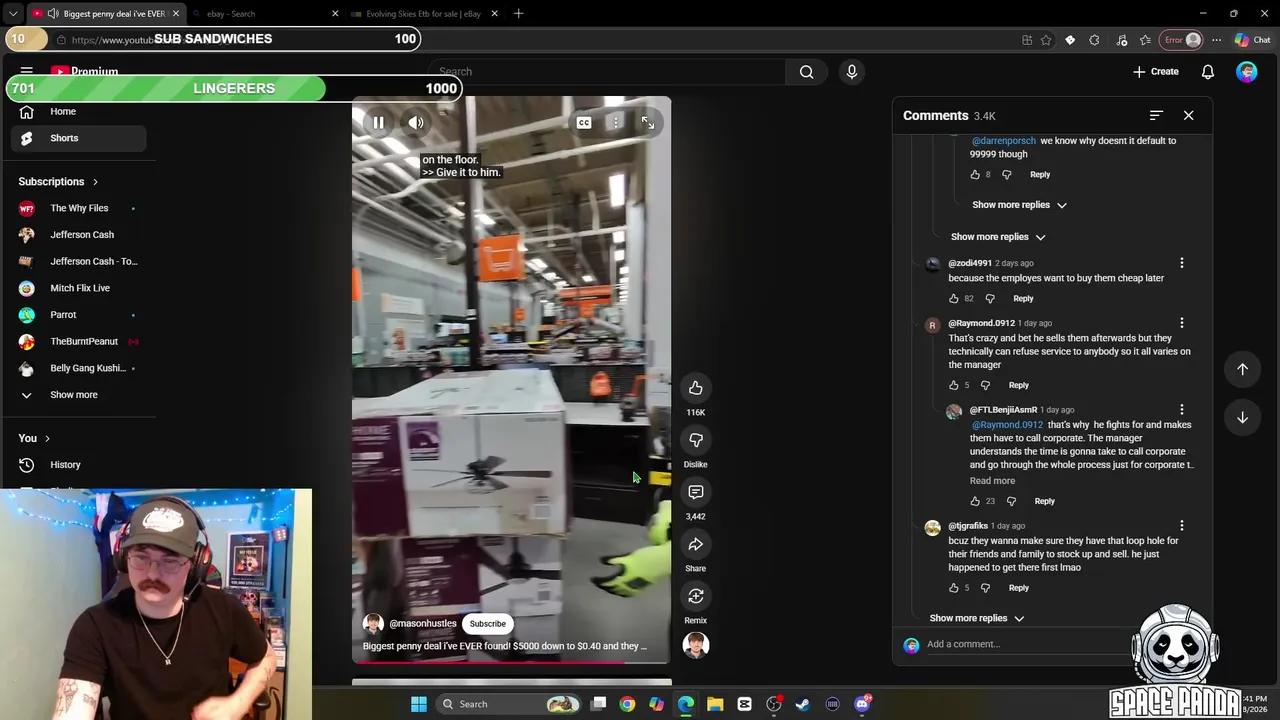Switch to the ebay - Search tab
The width and height of the screenshot is (1280, 720).
click(262, 14)
